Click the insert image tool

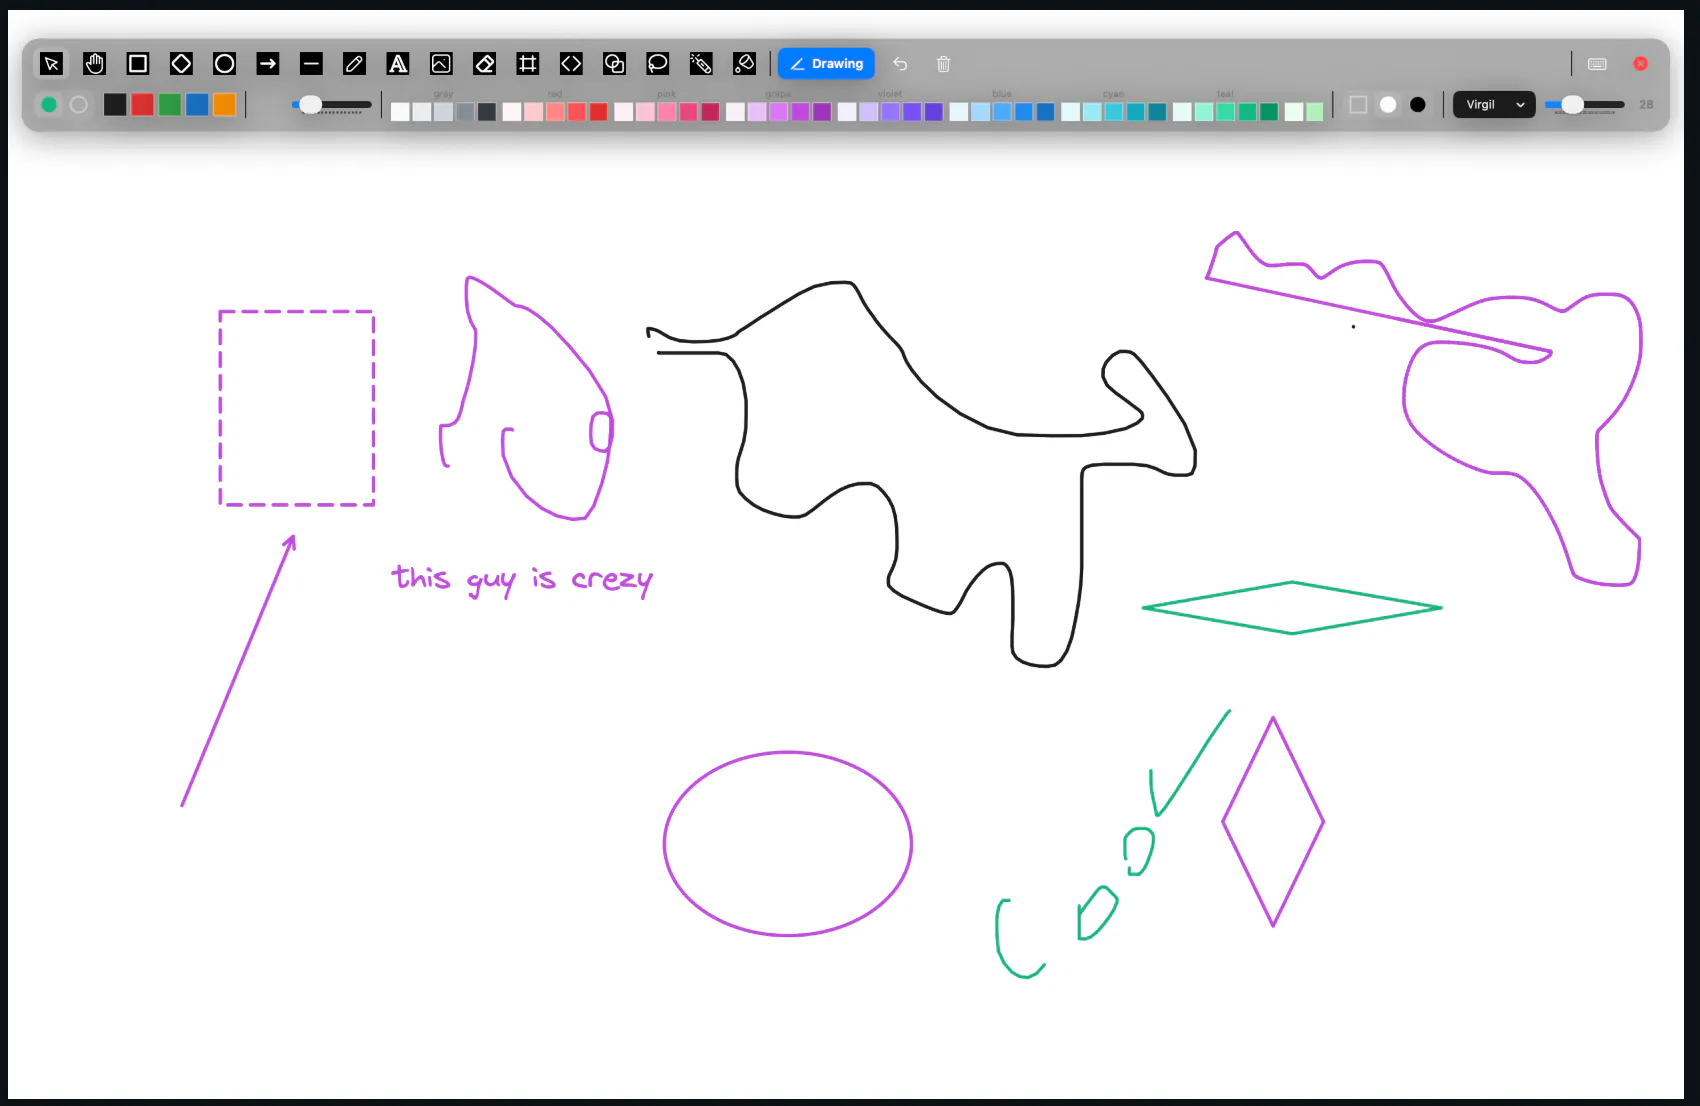click(x=441, y=64)
